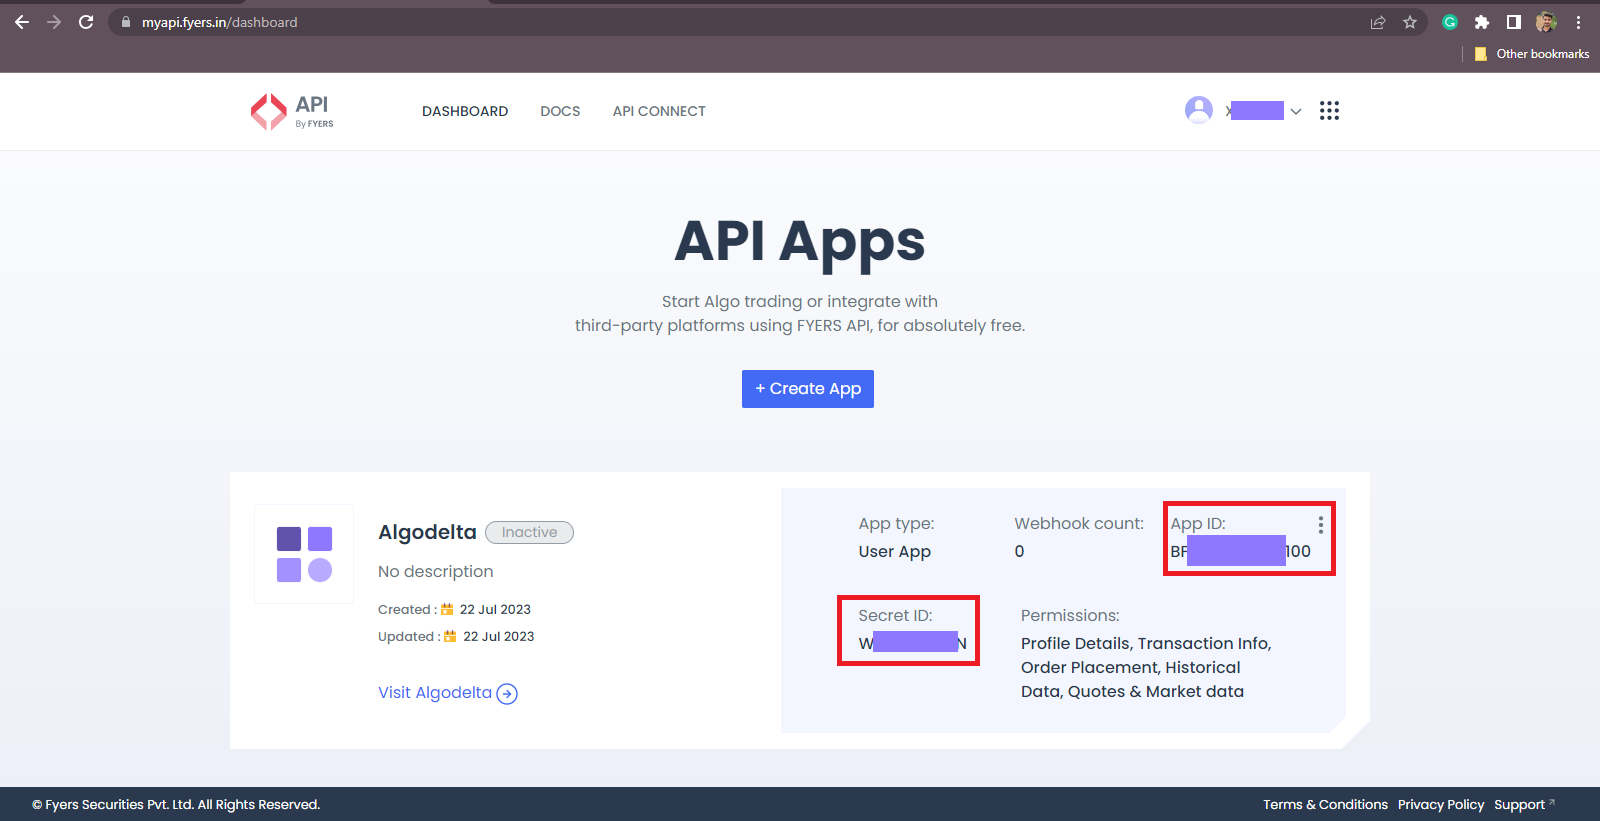
Task: Open the Other bookmarks folder
Action: point(1532,54)
